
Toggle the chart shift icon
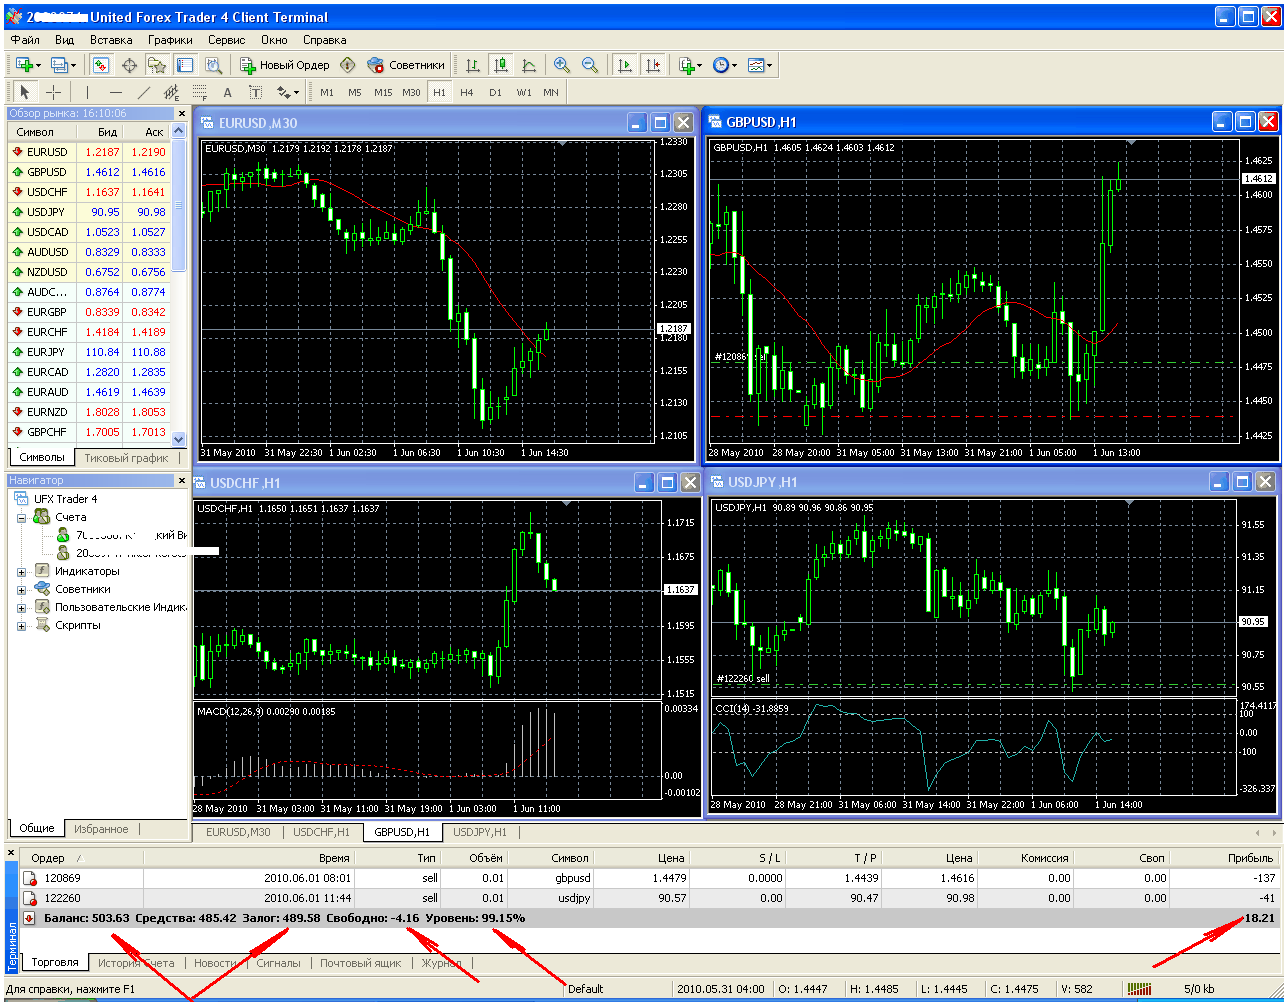653,65
